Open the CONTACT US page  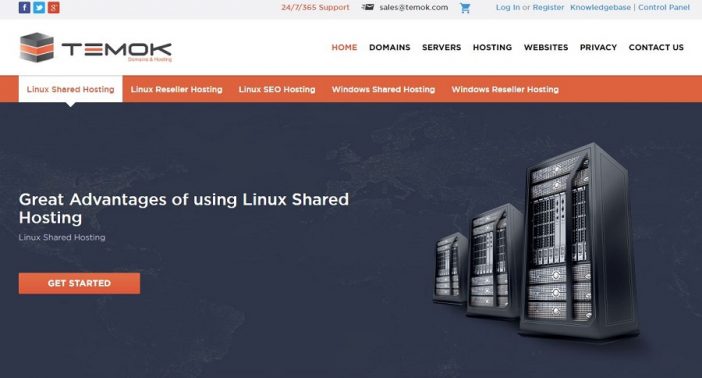[x=656, y=47]
